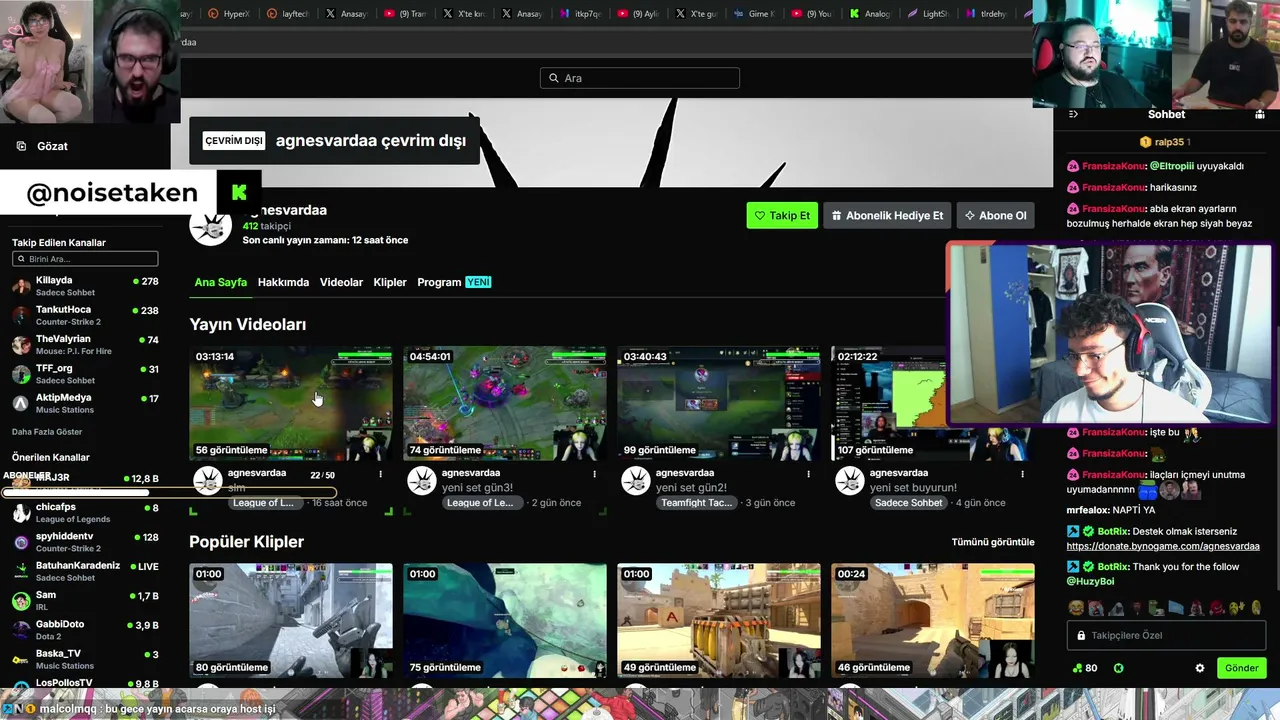Follow channel with Takip Et button

click(x=782, y=215)
